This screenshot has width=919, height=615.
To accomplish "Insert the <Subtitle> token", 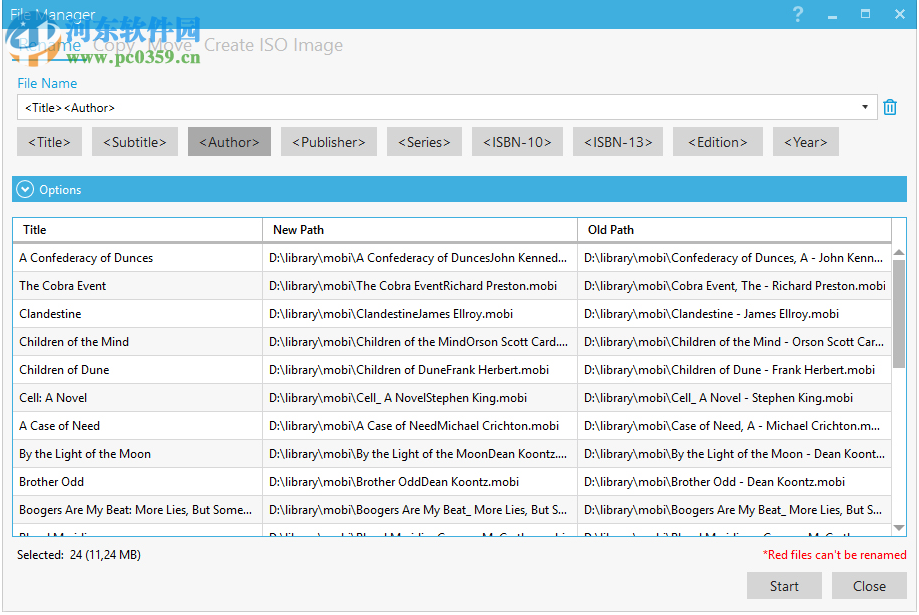I will coord(134,141).
